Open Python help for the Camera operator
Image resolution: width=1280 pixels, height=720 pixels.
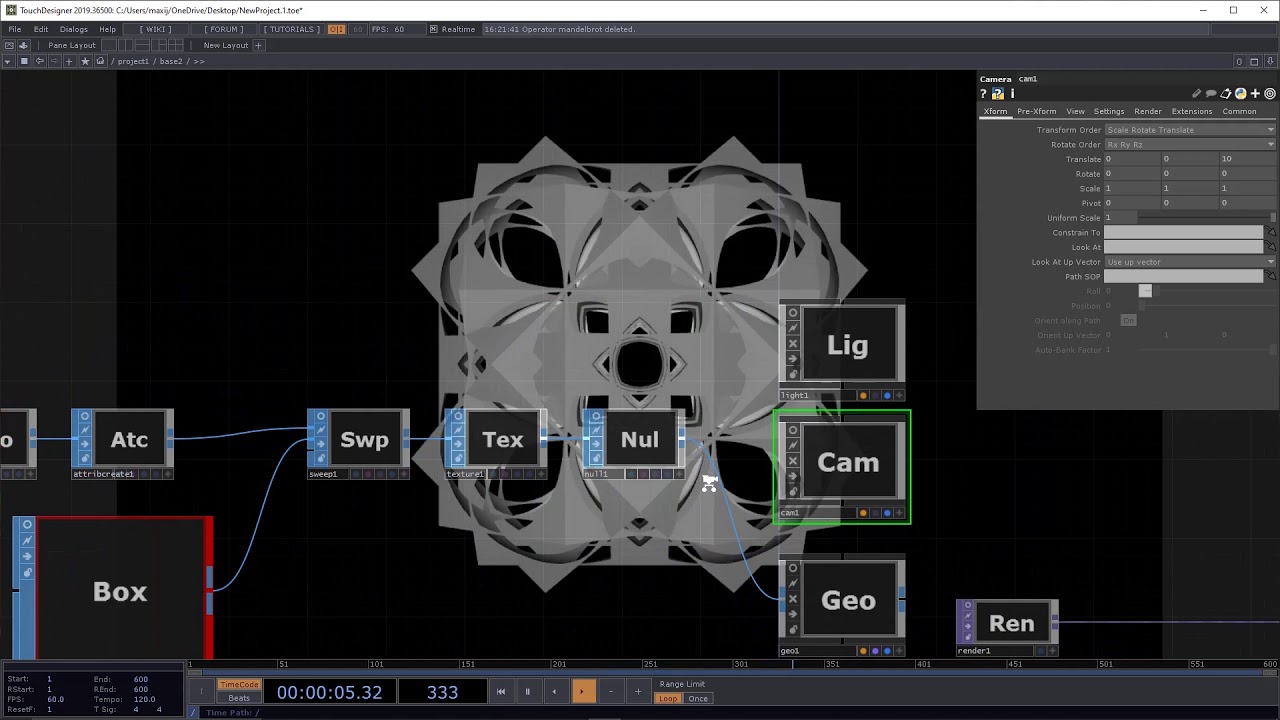click(997, 94)
